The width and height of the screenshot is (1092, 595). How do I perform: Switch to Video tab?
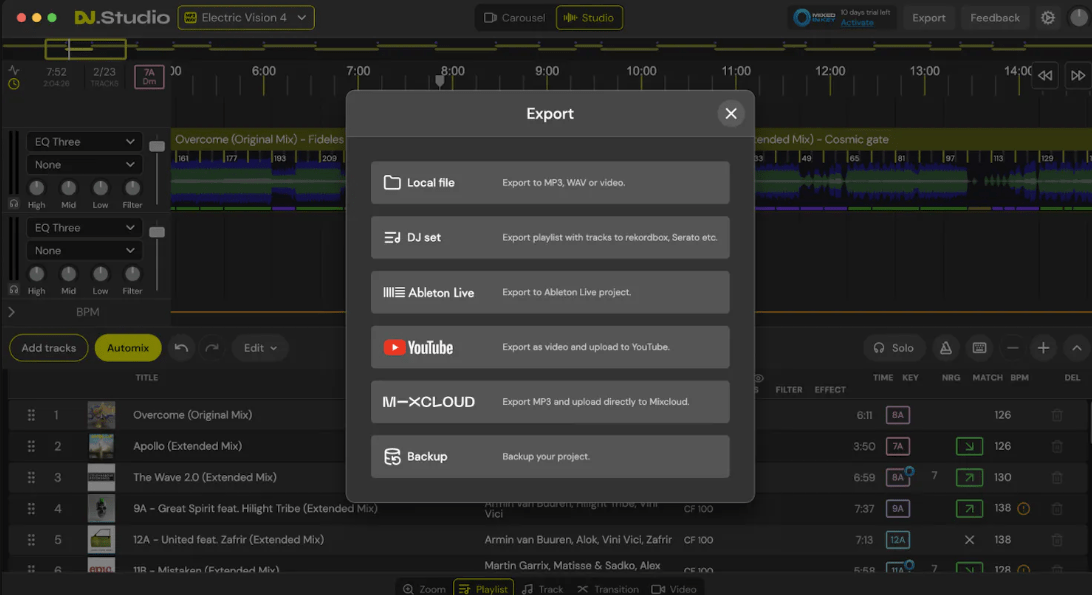673,589
